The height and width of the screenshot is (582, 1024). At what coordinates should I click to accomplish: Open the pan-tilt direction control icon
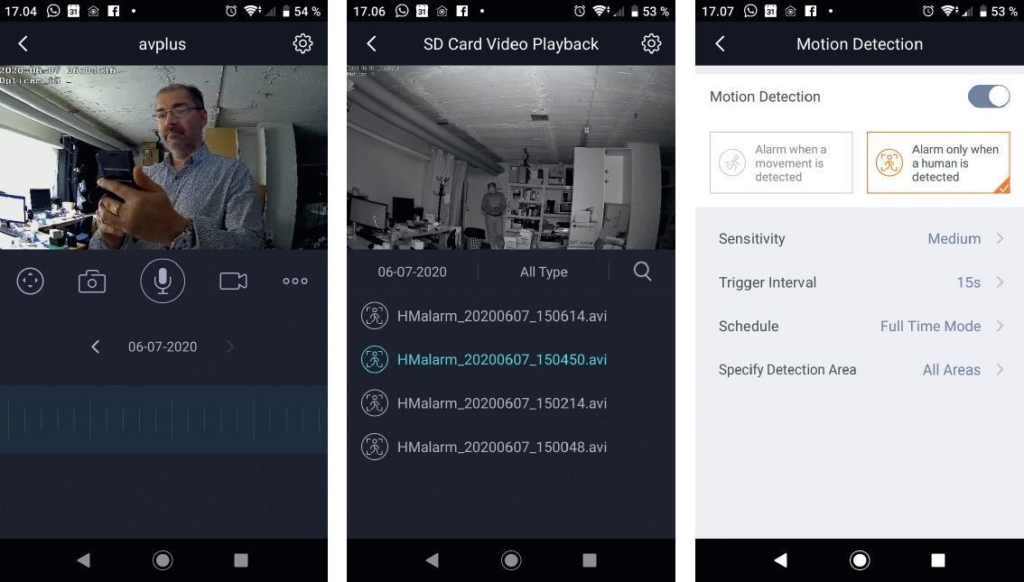click(30, 282)
